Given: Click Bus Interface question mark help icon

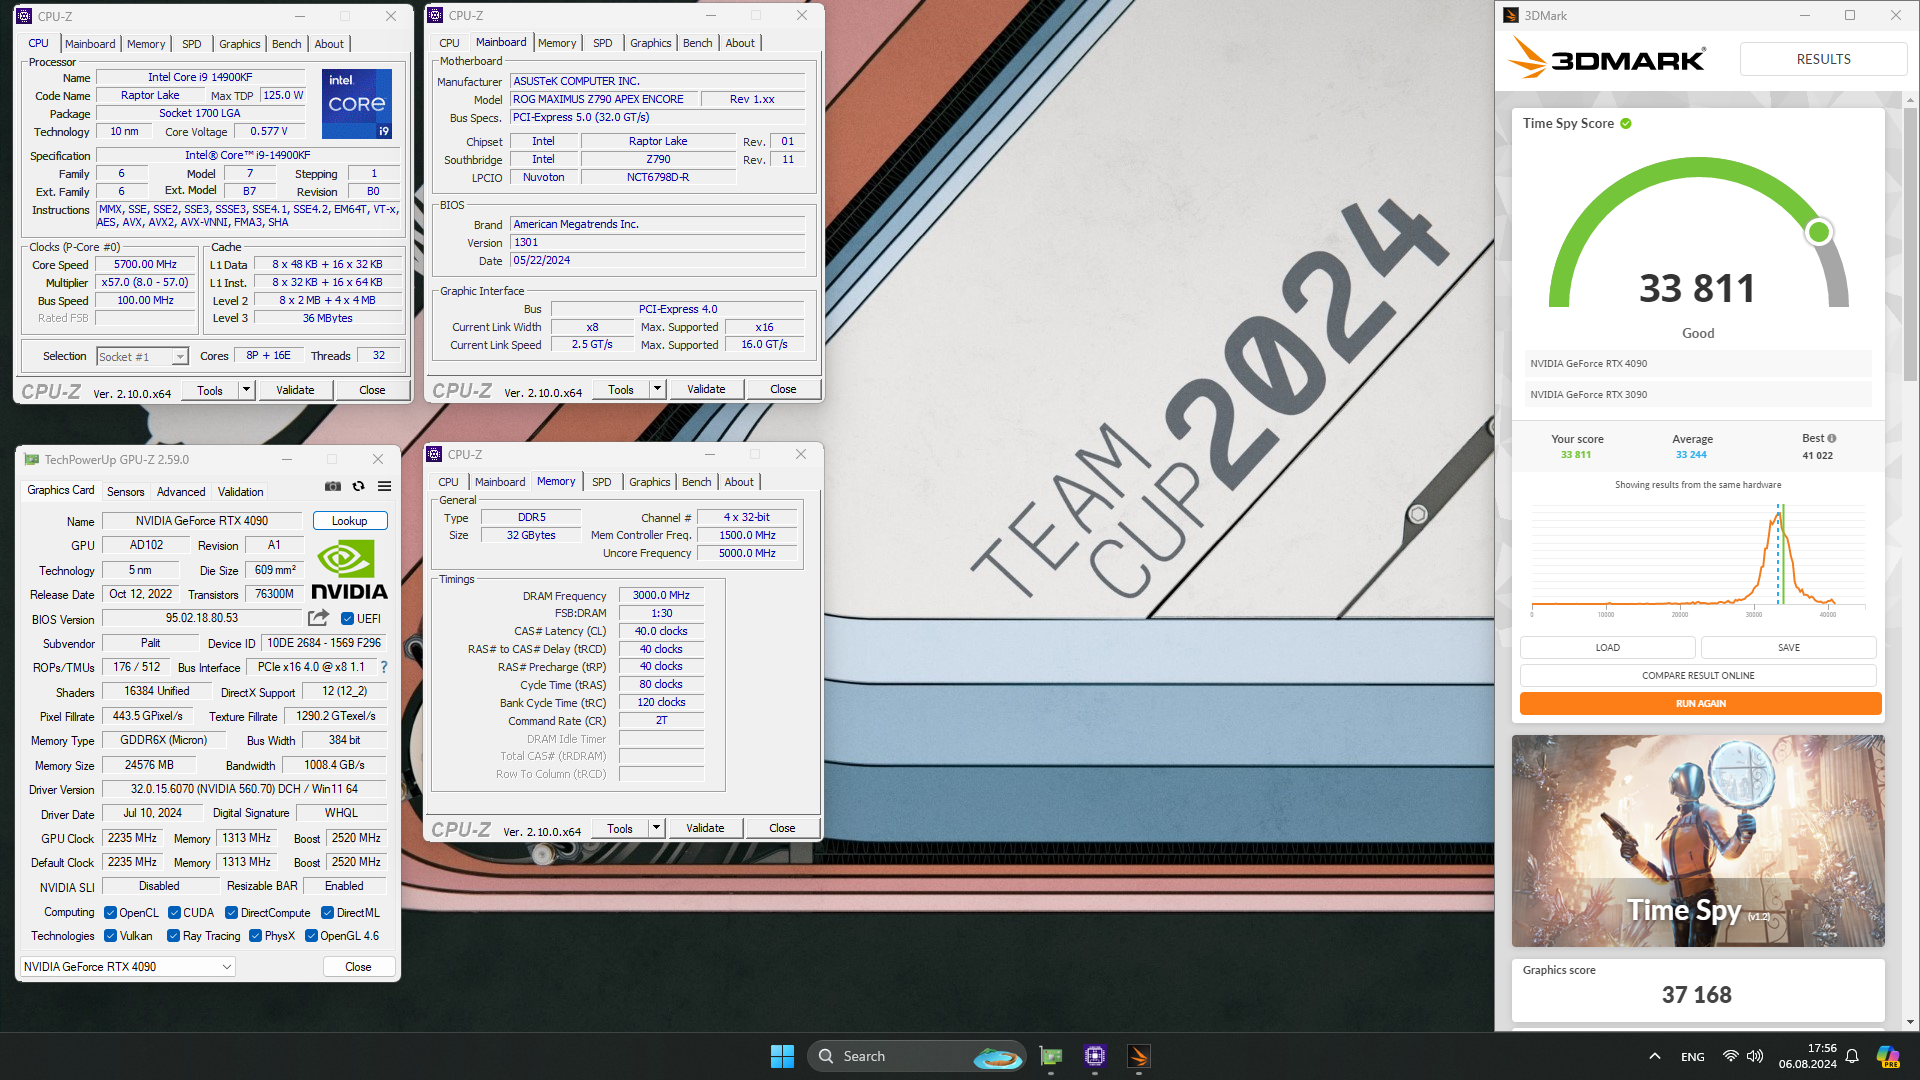Looking at the screenshot, I should coord(383,667).
